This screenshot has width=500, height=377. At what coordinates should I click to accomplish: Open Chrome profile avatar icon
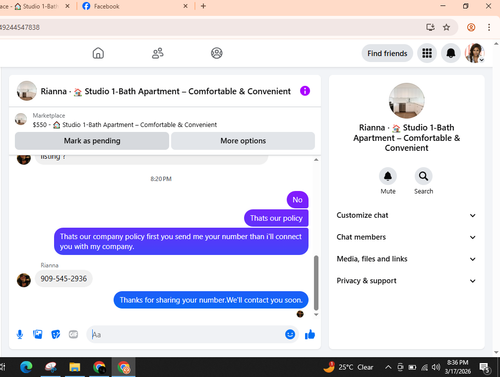click(471, 27)
